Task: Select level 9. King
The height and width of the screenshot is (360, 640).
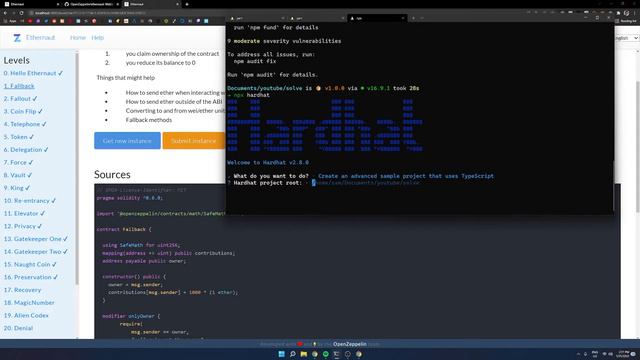Action: 17,188
